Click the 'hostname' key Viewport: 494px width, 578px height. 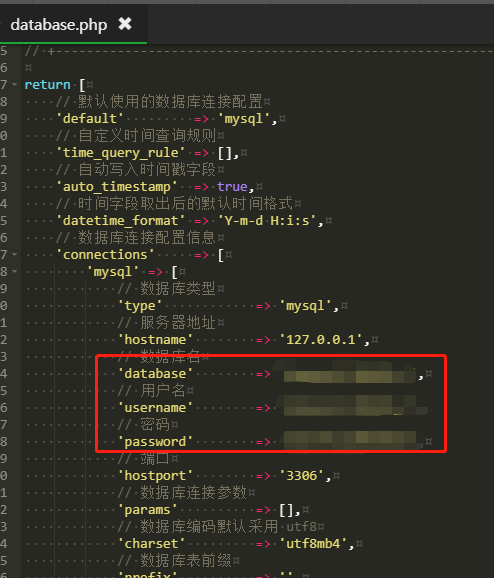click(x=155, y=340)
